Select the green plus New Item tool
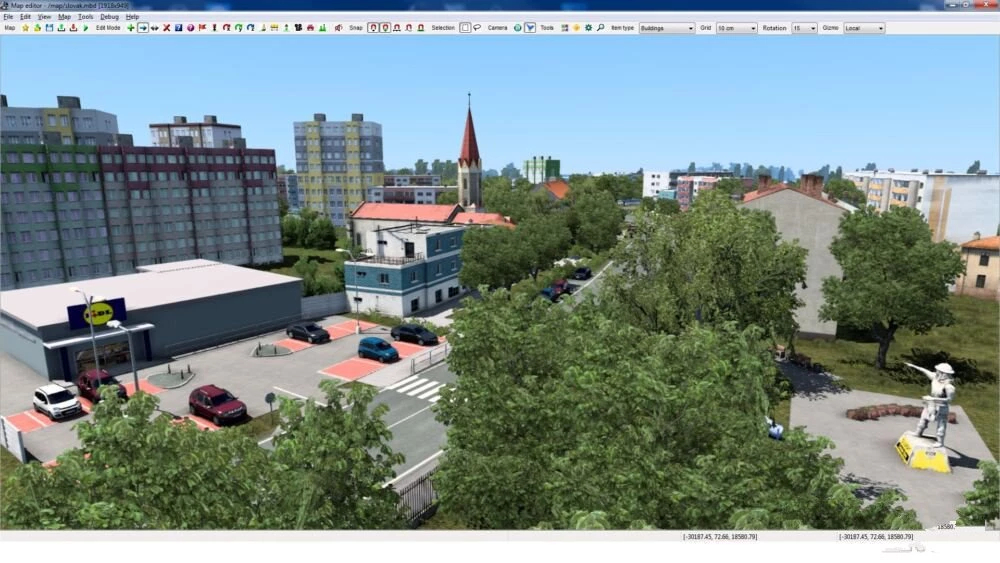Image resolution: width=1000 pixels, height=563 pixels. pos(131,28)
